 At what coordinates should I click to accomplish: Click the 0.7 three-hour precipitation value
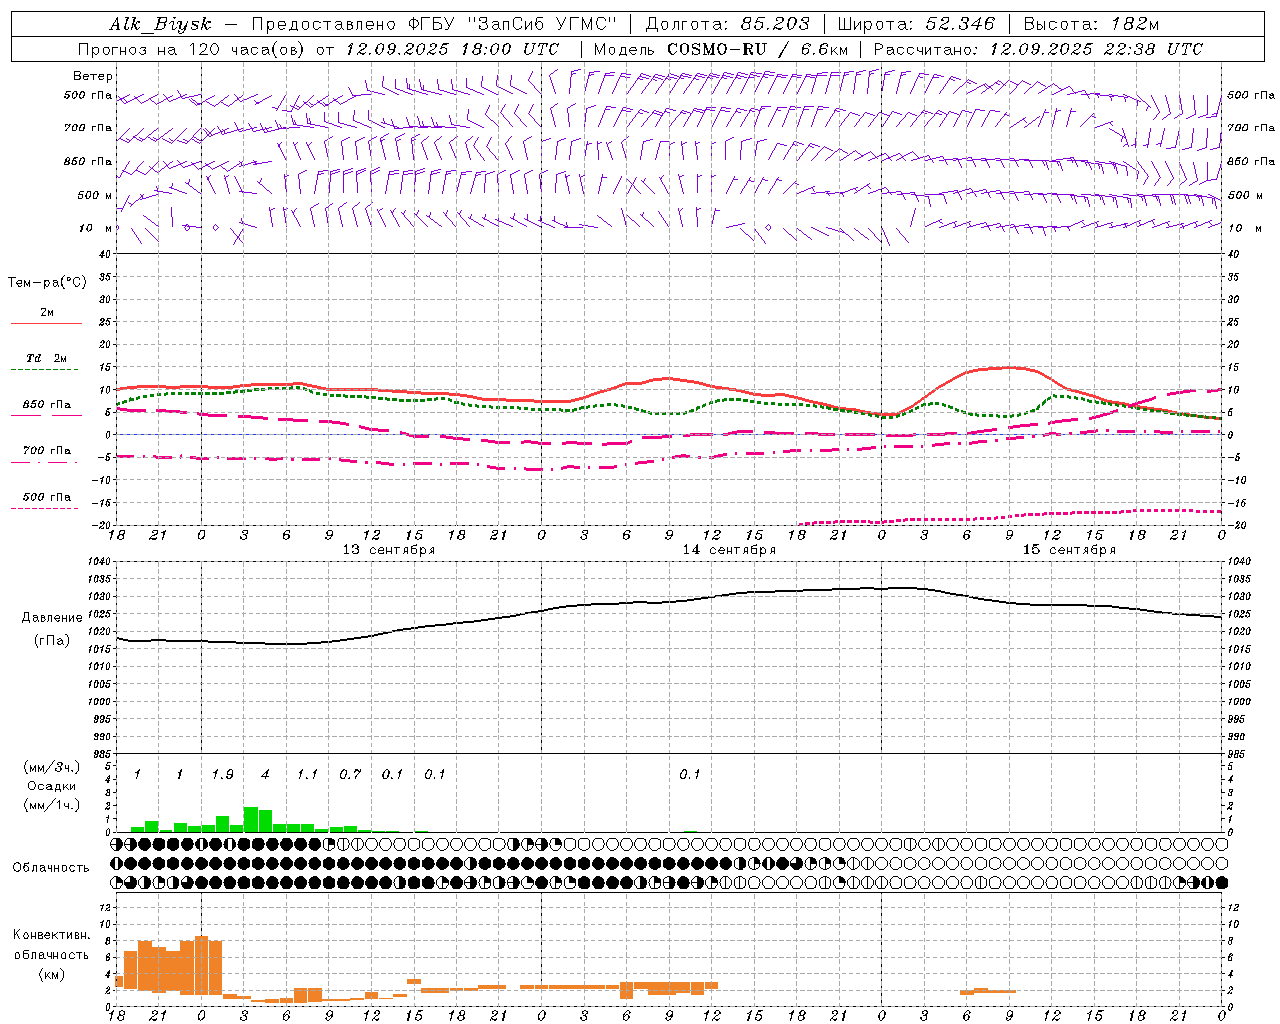coord(349,775)
